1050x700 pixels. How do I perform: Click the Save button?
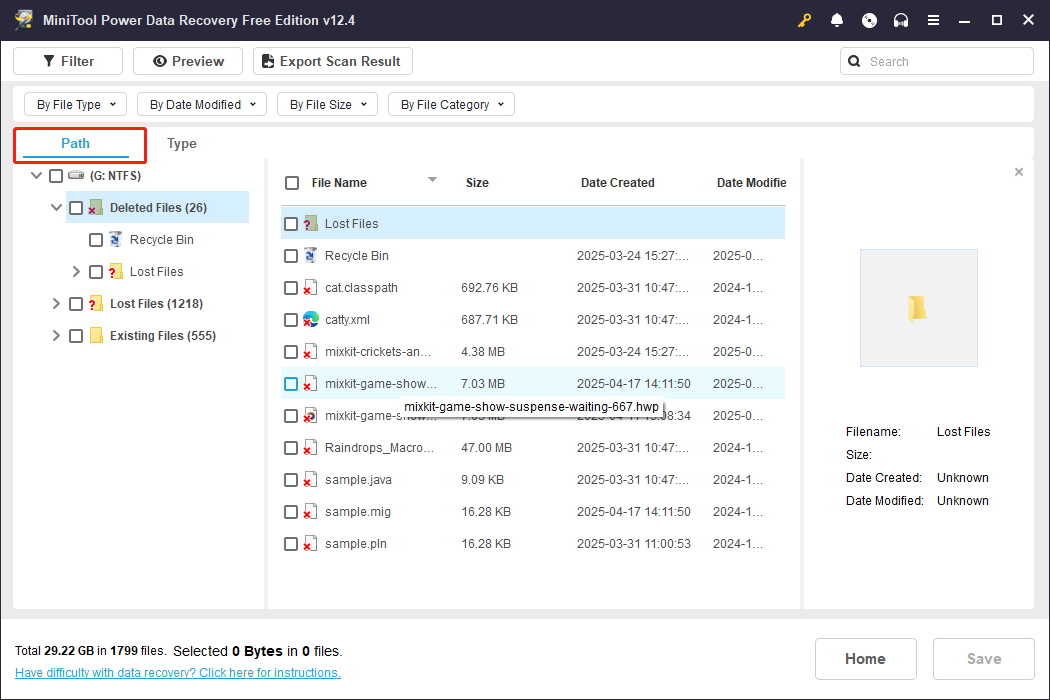point(984,659)
